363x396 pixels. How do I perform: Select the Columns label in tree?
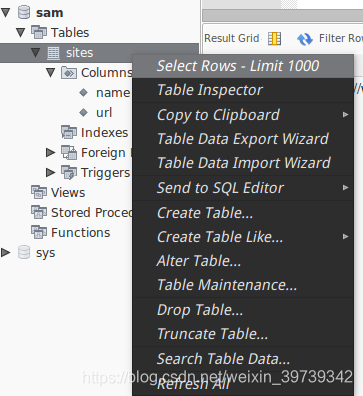(107, 73)
